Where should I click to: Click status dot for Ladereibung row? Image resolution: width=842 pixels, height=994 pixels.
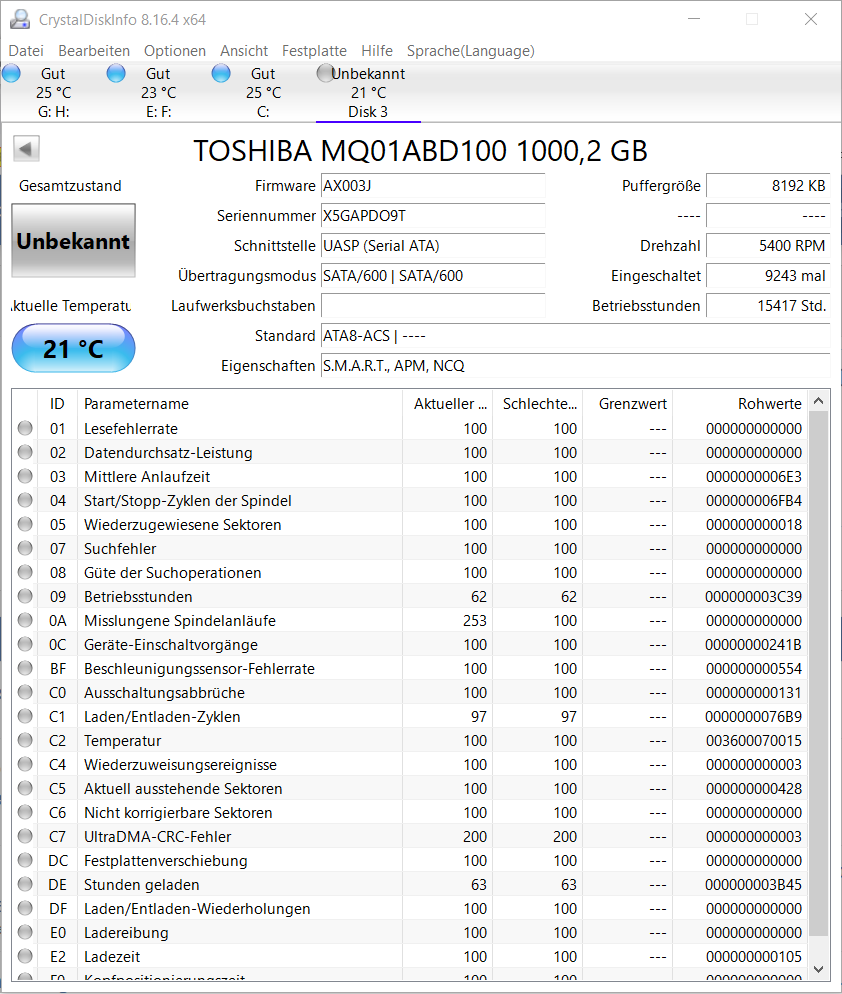25,932
